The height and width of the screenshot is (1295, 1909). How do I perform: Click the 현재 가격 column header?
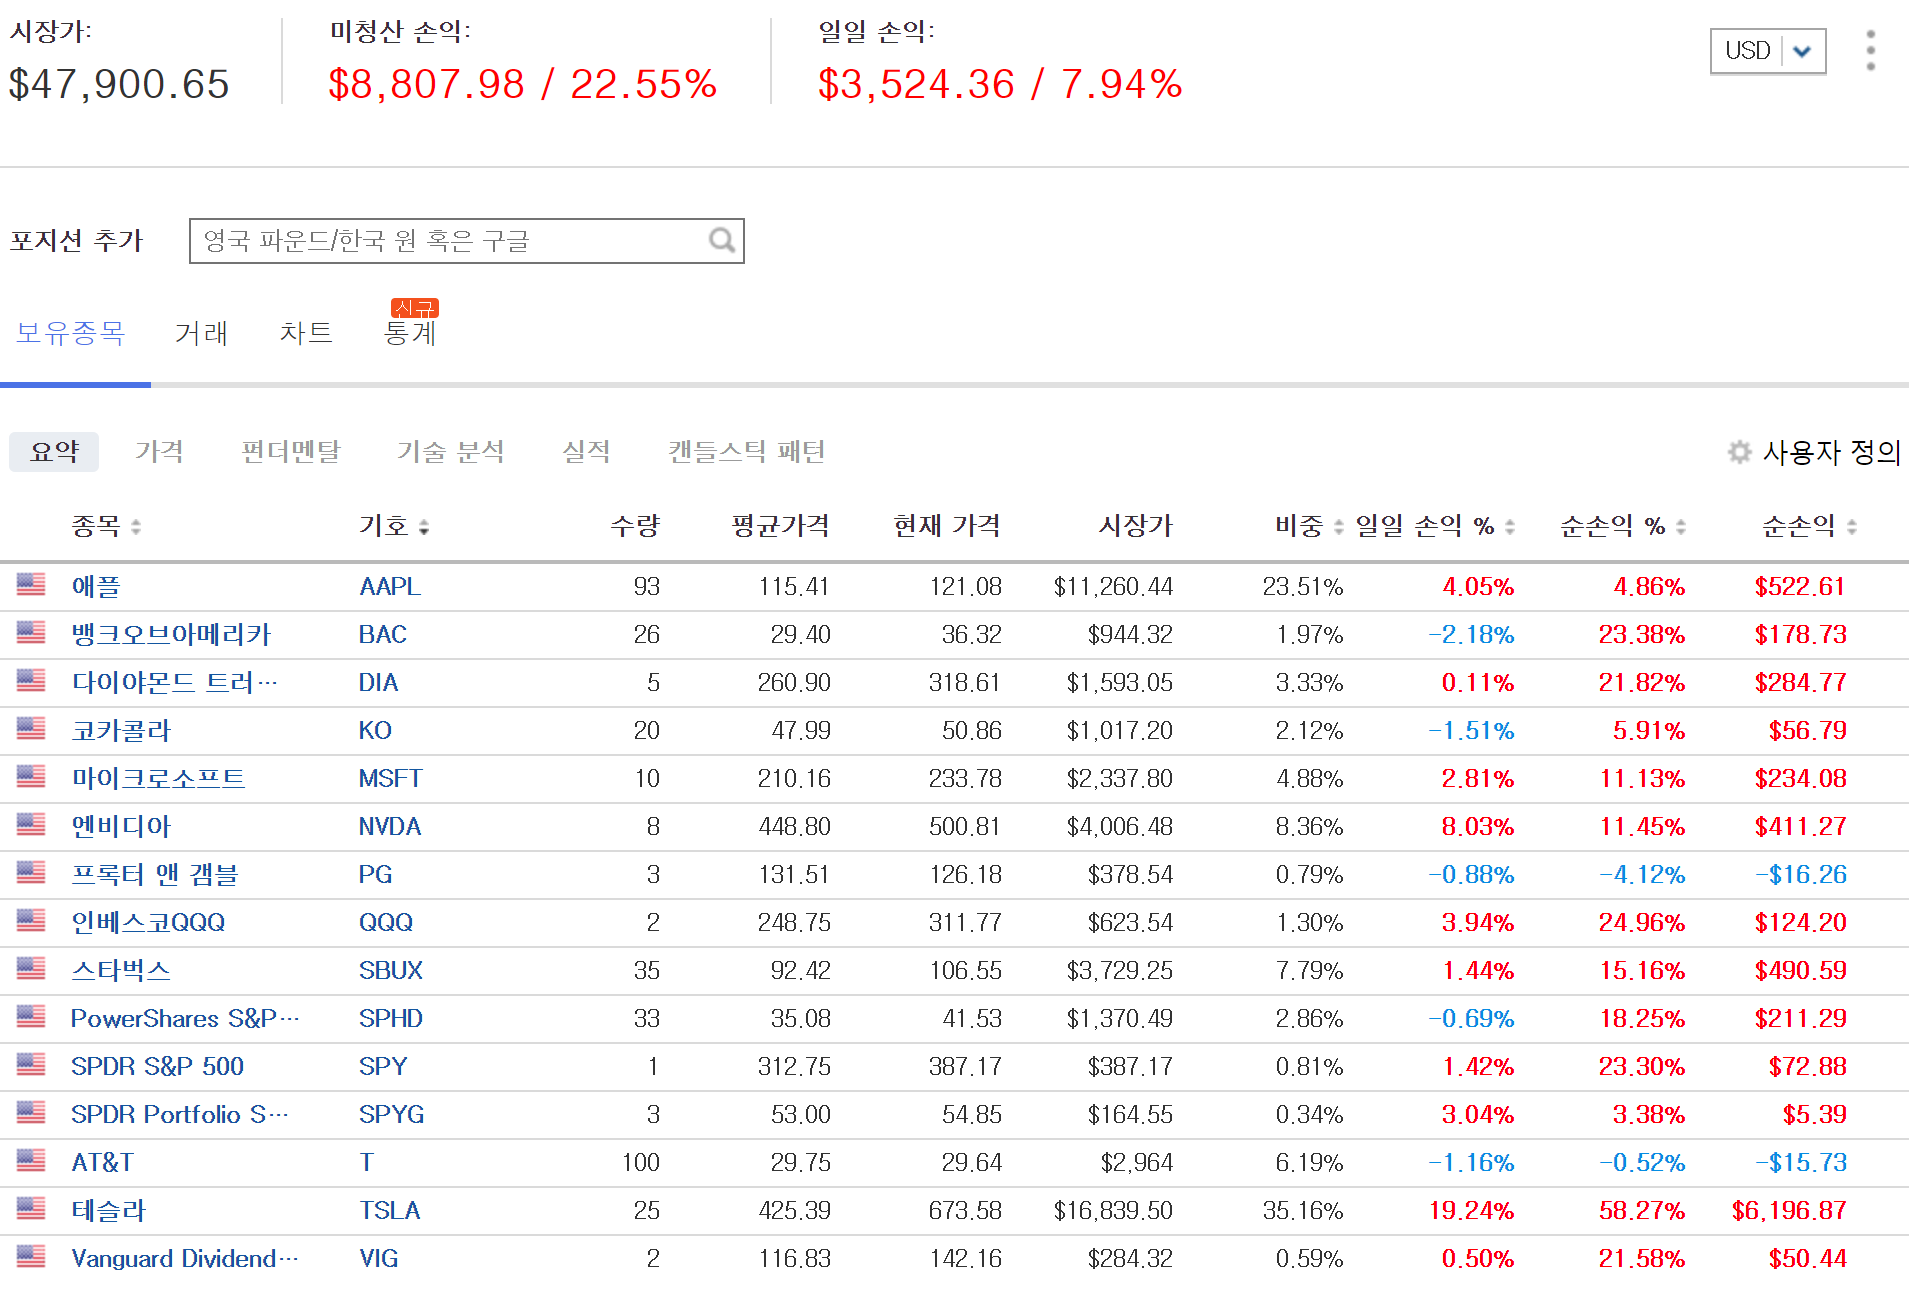tap(946, 526)
